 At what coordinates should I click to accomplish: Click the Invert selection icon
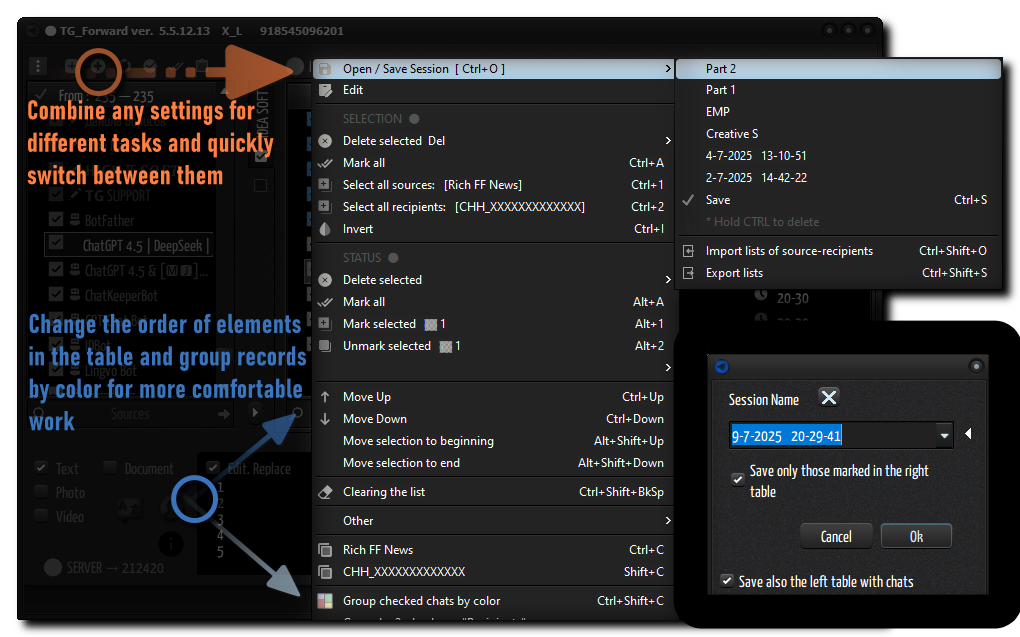325,229
